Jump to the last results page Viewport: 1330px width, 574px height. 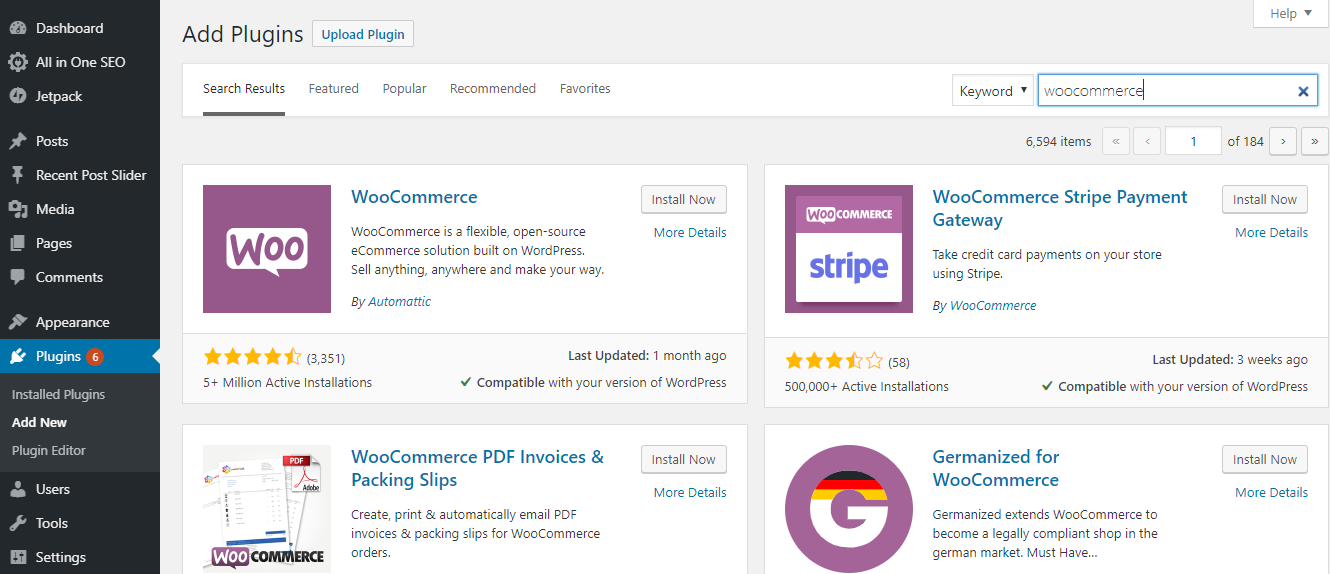[x=1315, y=141]
